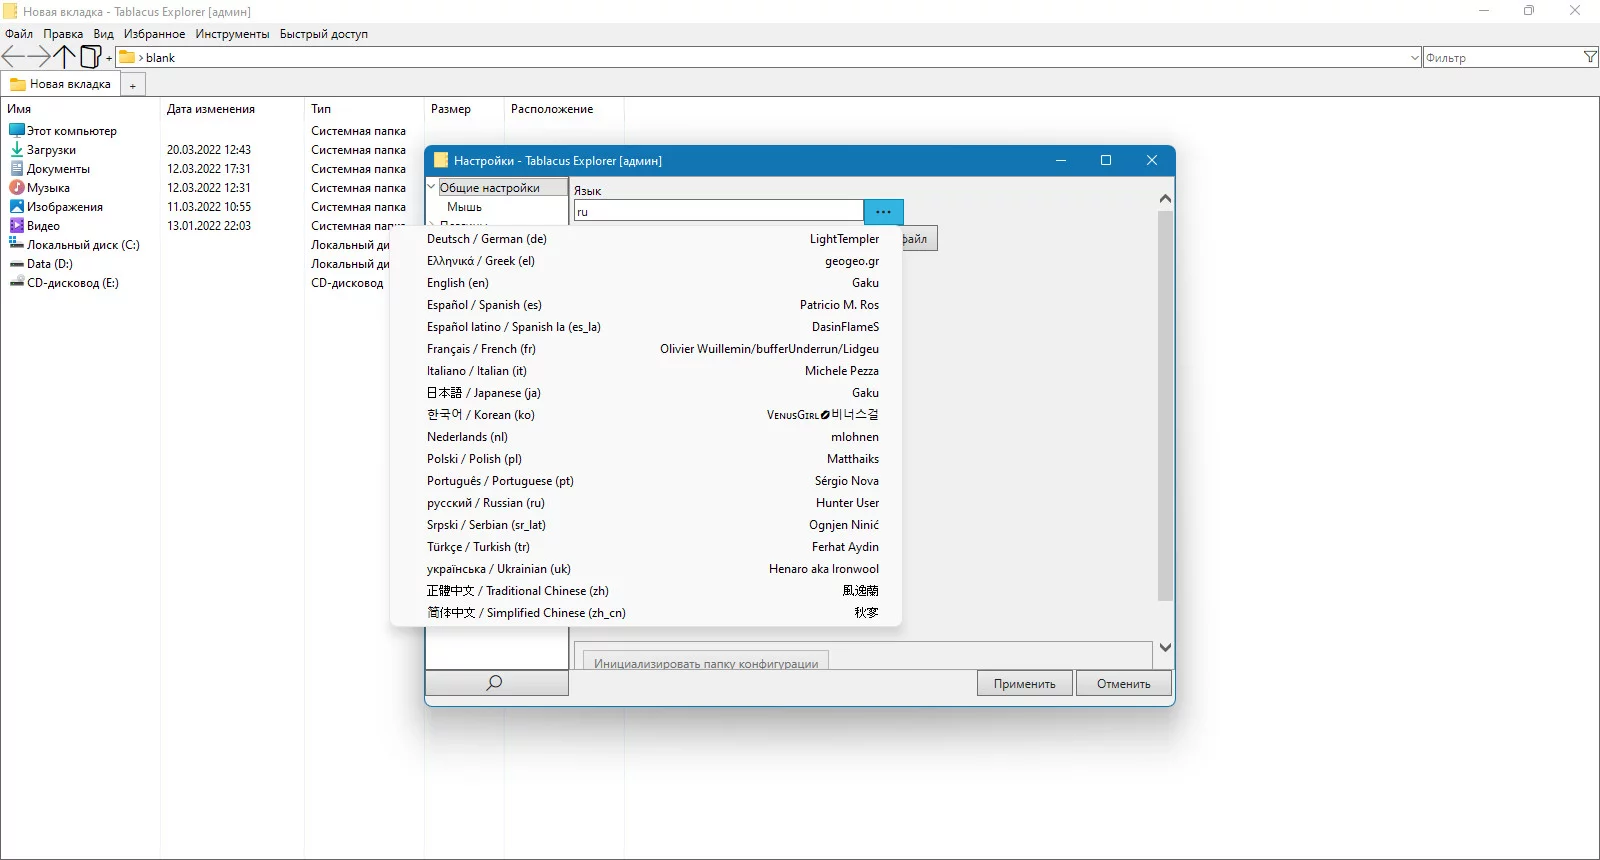Click the language browse (…) button

tap(884, 211)
